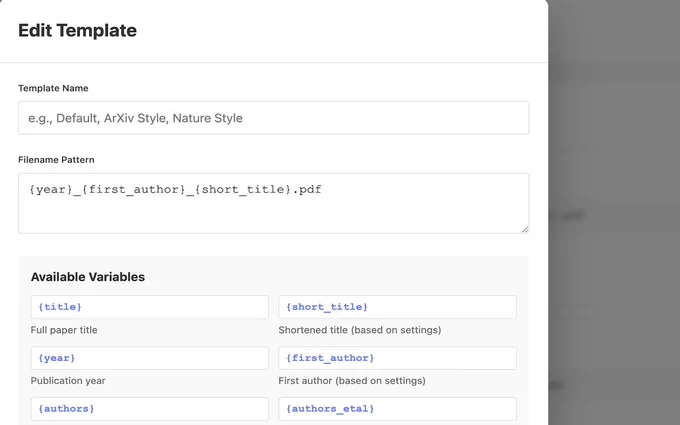The width and height of the screenshot is (680, 425).
Task: Click the Filename Pattern field label
Action: (56, 160)
